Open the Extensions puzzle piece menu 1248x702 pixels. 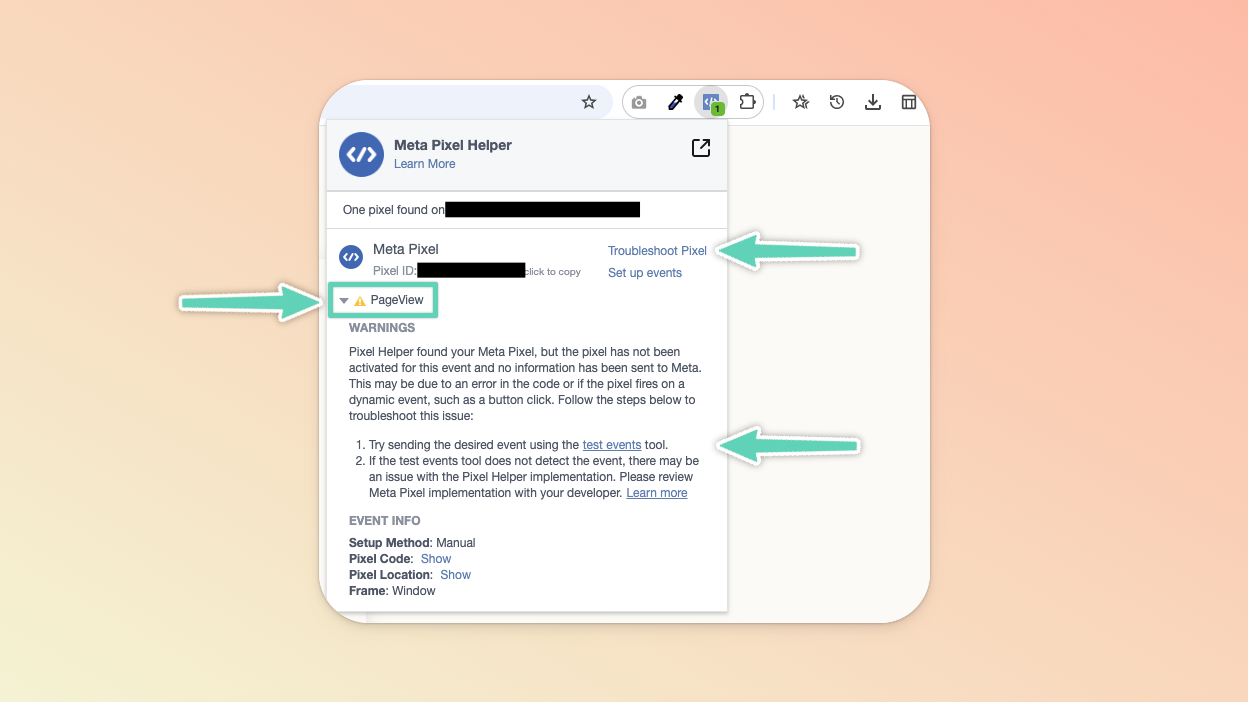coord(747,102)
